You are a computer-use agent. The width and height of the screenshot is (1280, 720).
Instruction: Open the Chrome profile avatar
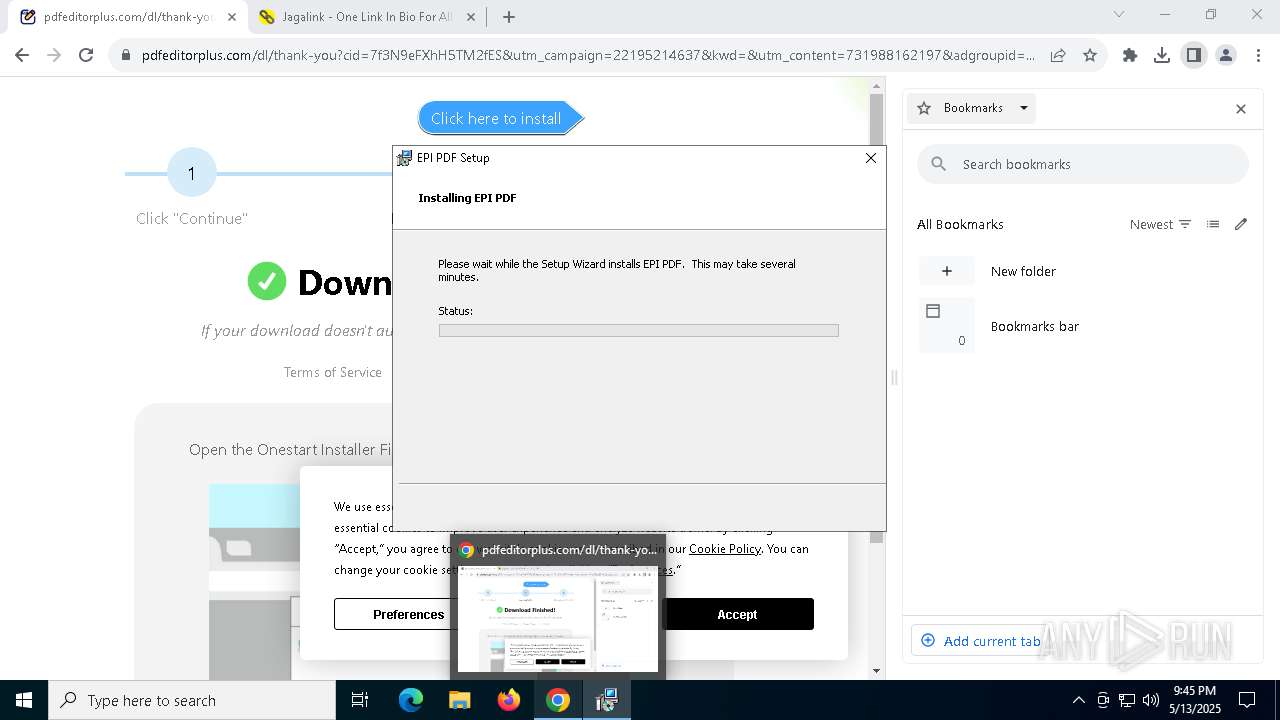(x=1226, y=56)
